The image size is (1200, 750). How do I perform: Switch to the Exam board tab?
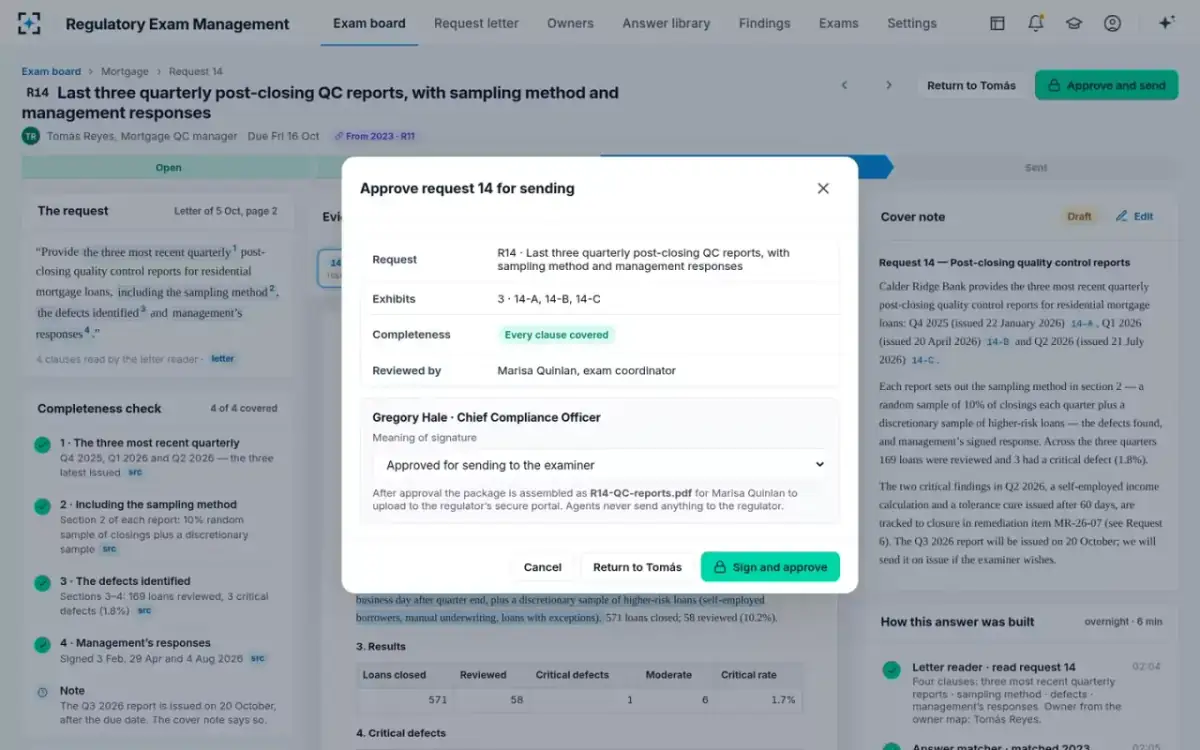point(369,23)
